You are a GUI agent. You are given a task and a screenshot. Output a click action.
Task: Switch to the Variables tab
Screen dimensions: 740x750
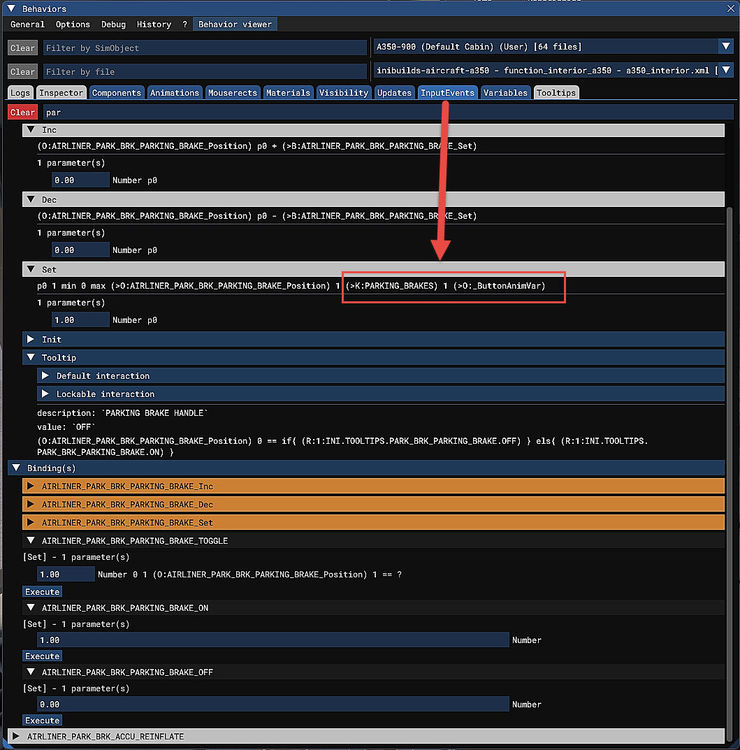click(504, 93)
